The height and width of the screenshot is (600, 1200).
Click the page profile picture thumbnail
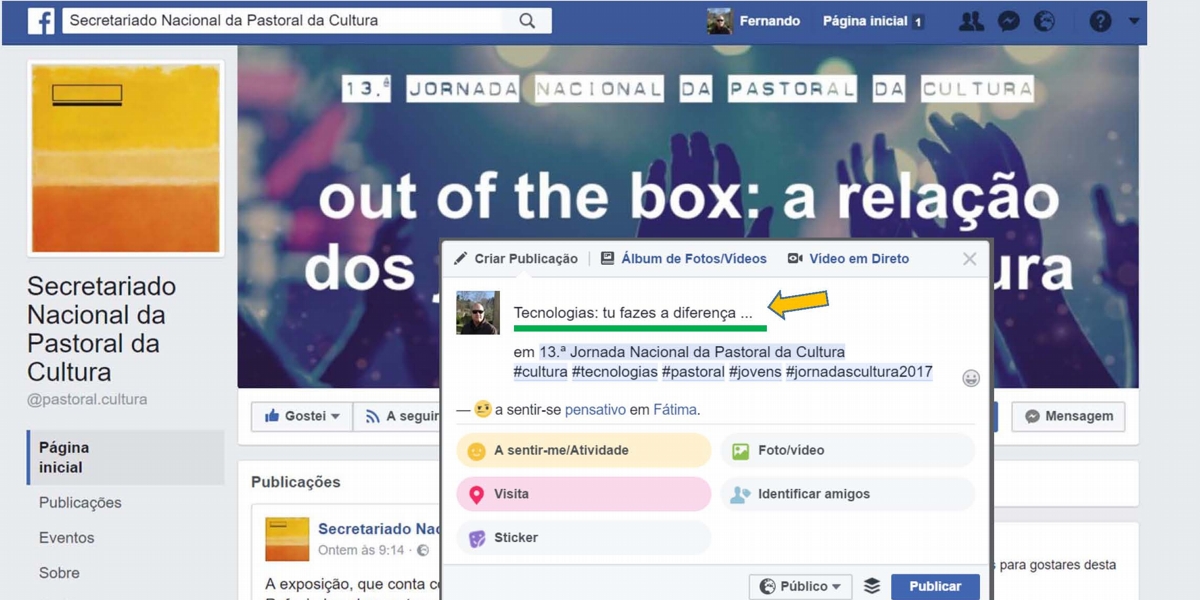tap(126, 158)
